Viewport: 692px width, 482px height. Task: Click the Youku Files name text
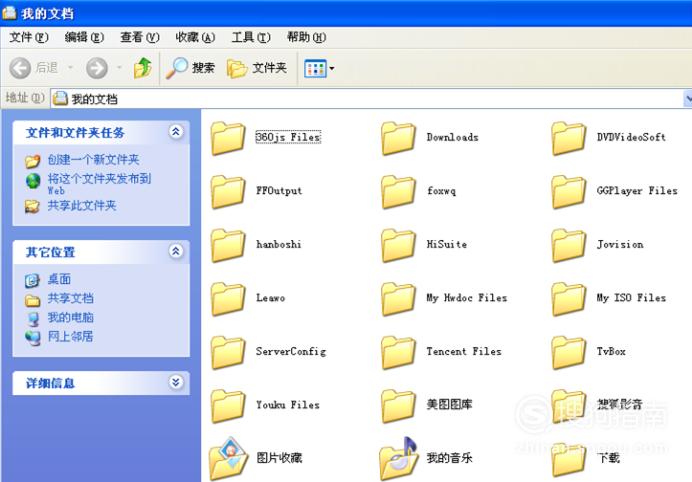coord(288,405)
